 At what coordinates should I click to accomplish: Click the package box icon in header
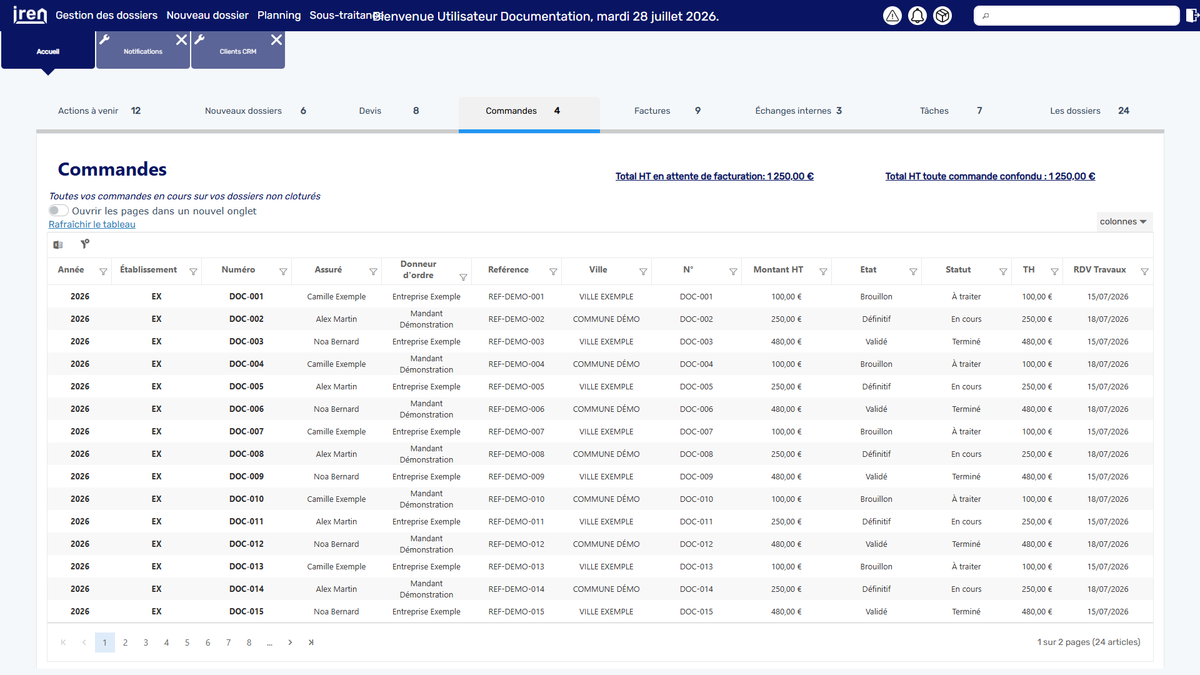point(942,16)
